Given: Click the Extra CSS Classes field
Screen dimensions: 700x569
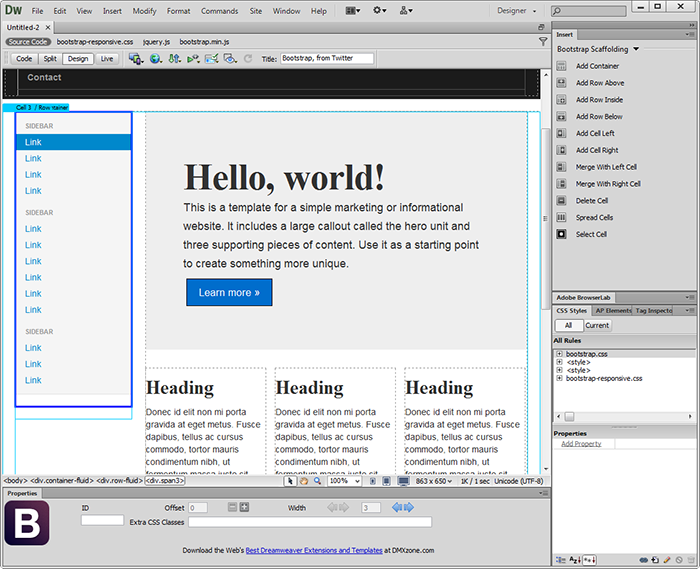Looking at the screenshot, I should pos(310,522).
